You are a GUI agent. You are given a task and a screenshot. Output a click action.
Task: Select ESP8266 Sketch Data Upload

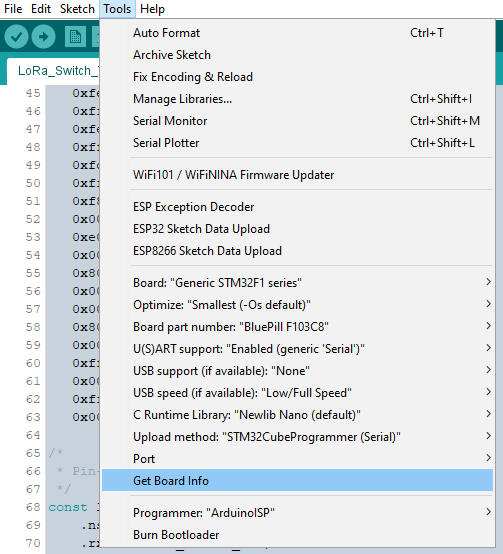pyautogui.click(x=297, y=251)
